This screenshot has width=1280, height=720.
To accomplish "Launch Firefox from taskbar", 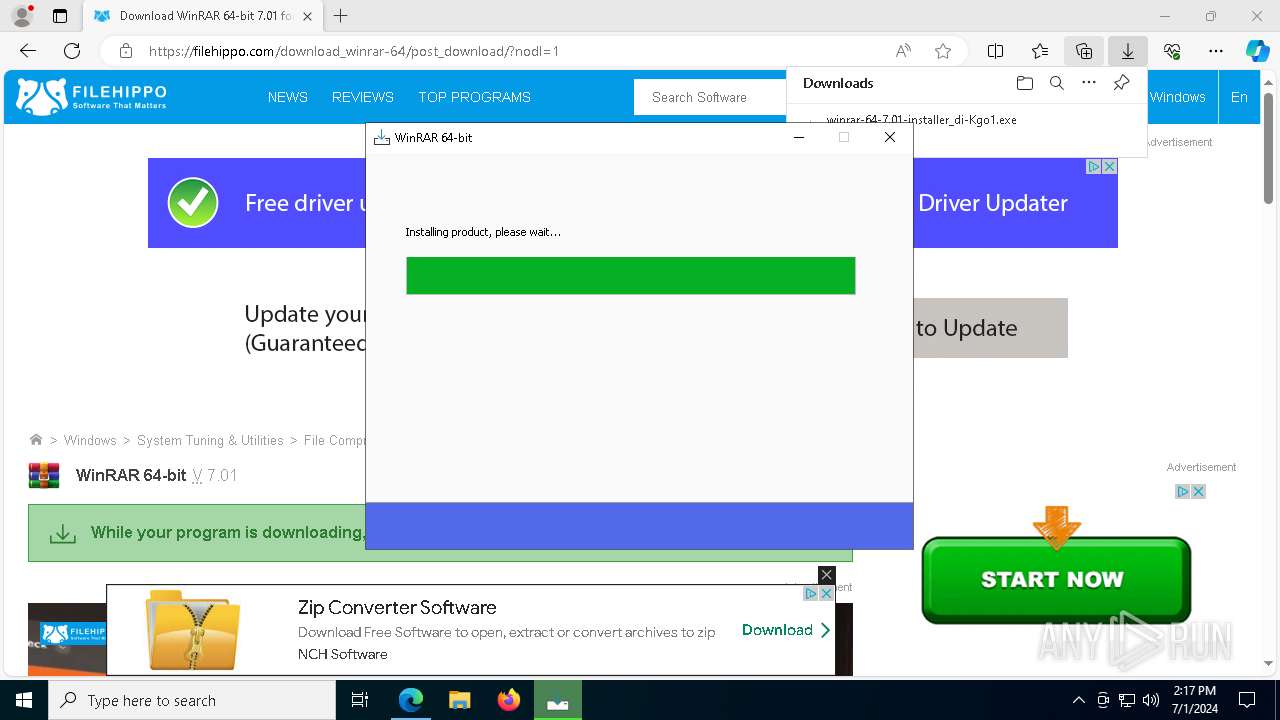I will (x=509, y=700).
